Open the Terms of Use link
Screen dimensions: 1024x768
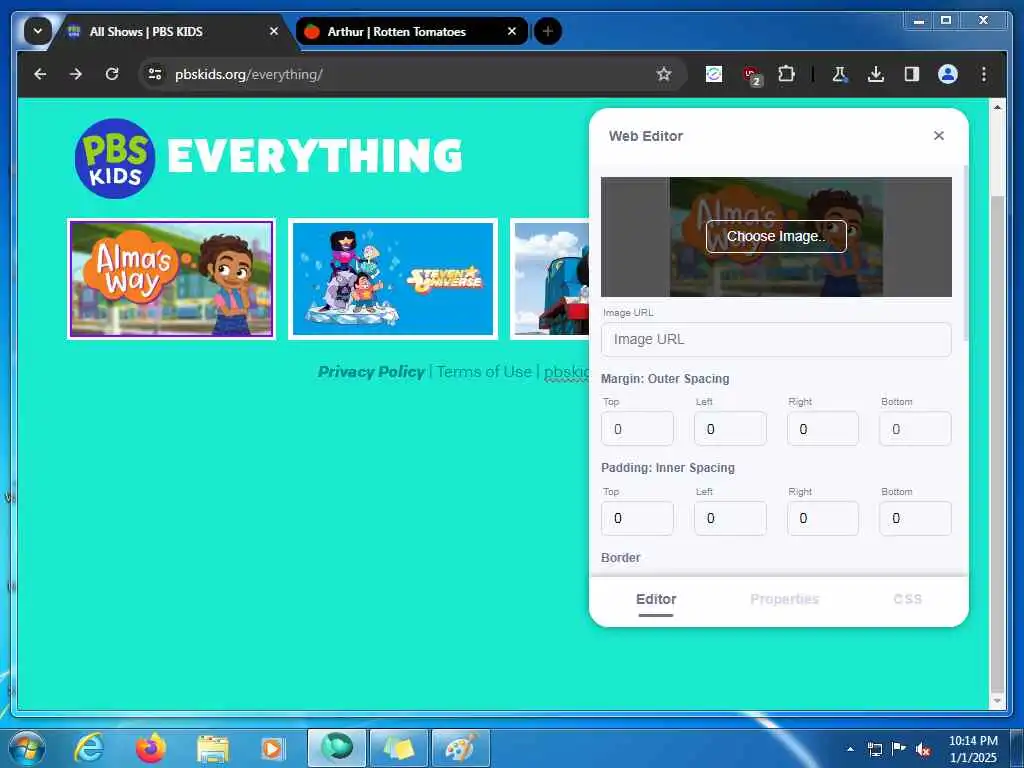pyautogui.click(x=484, y=372)
